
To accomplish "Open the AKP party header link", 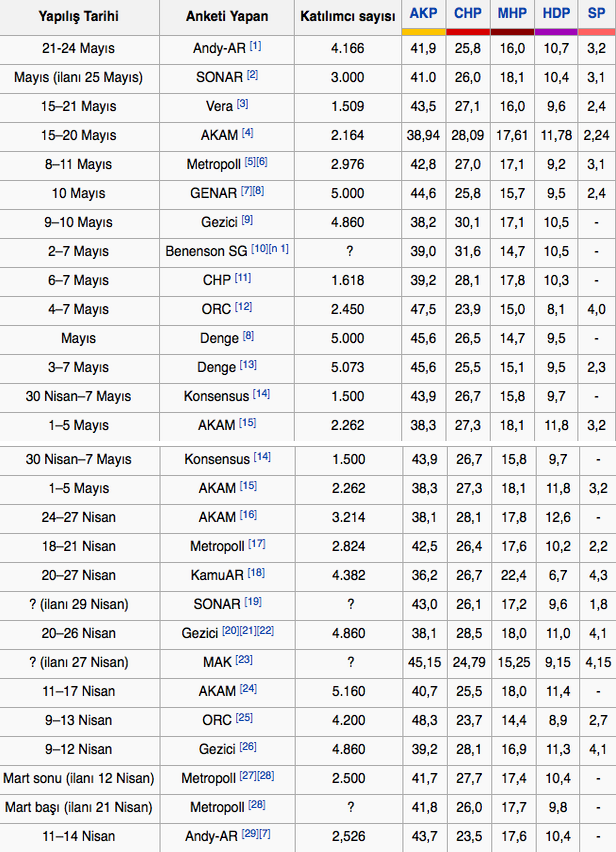I will [x=422, y=13].
